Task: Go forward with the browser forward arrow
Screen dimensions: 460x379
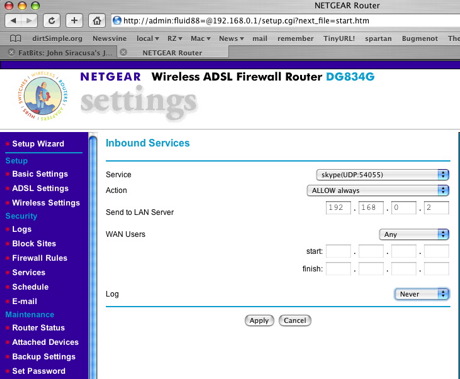Action: coord(29,21)
